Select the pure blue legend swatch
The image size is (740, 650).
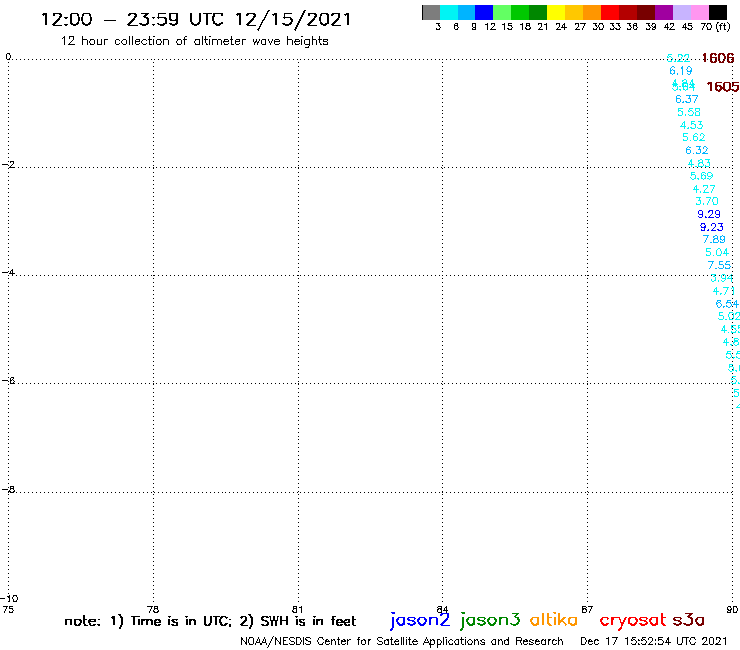click(x=485, y=12)
